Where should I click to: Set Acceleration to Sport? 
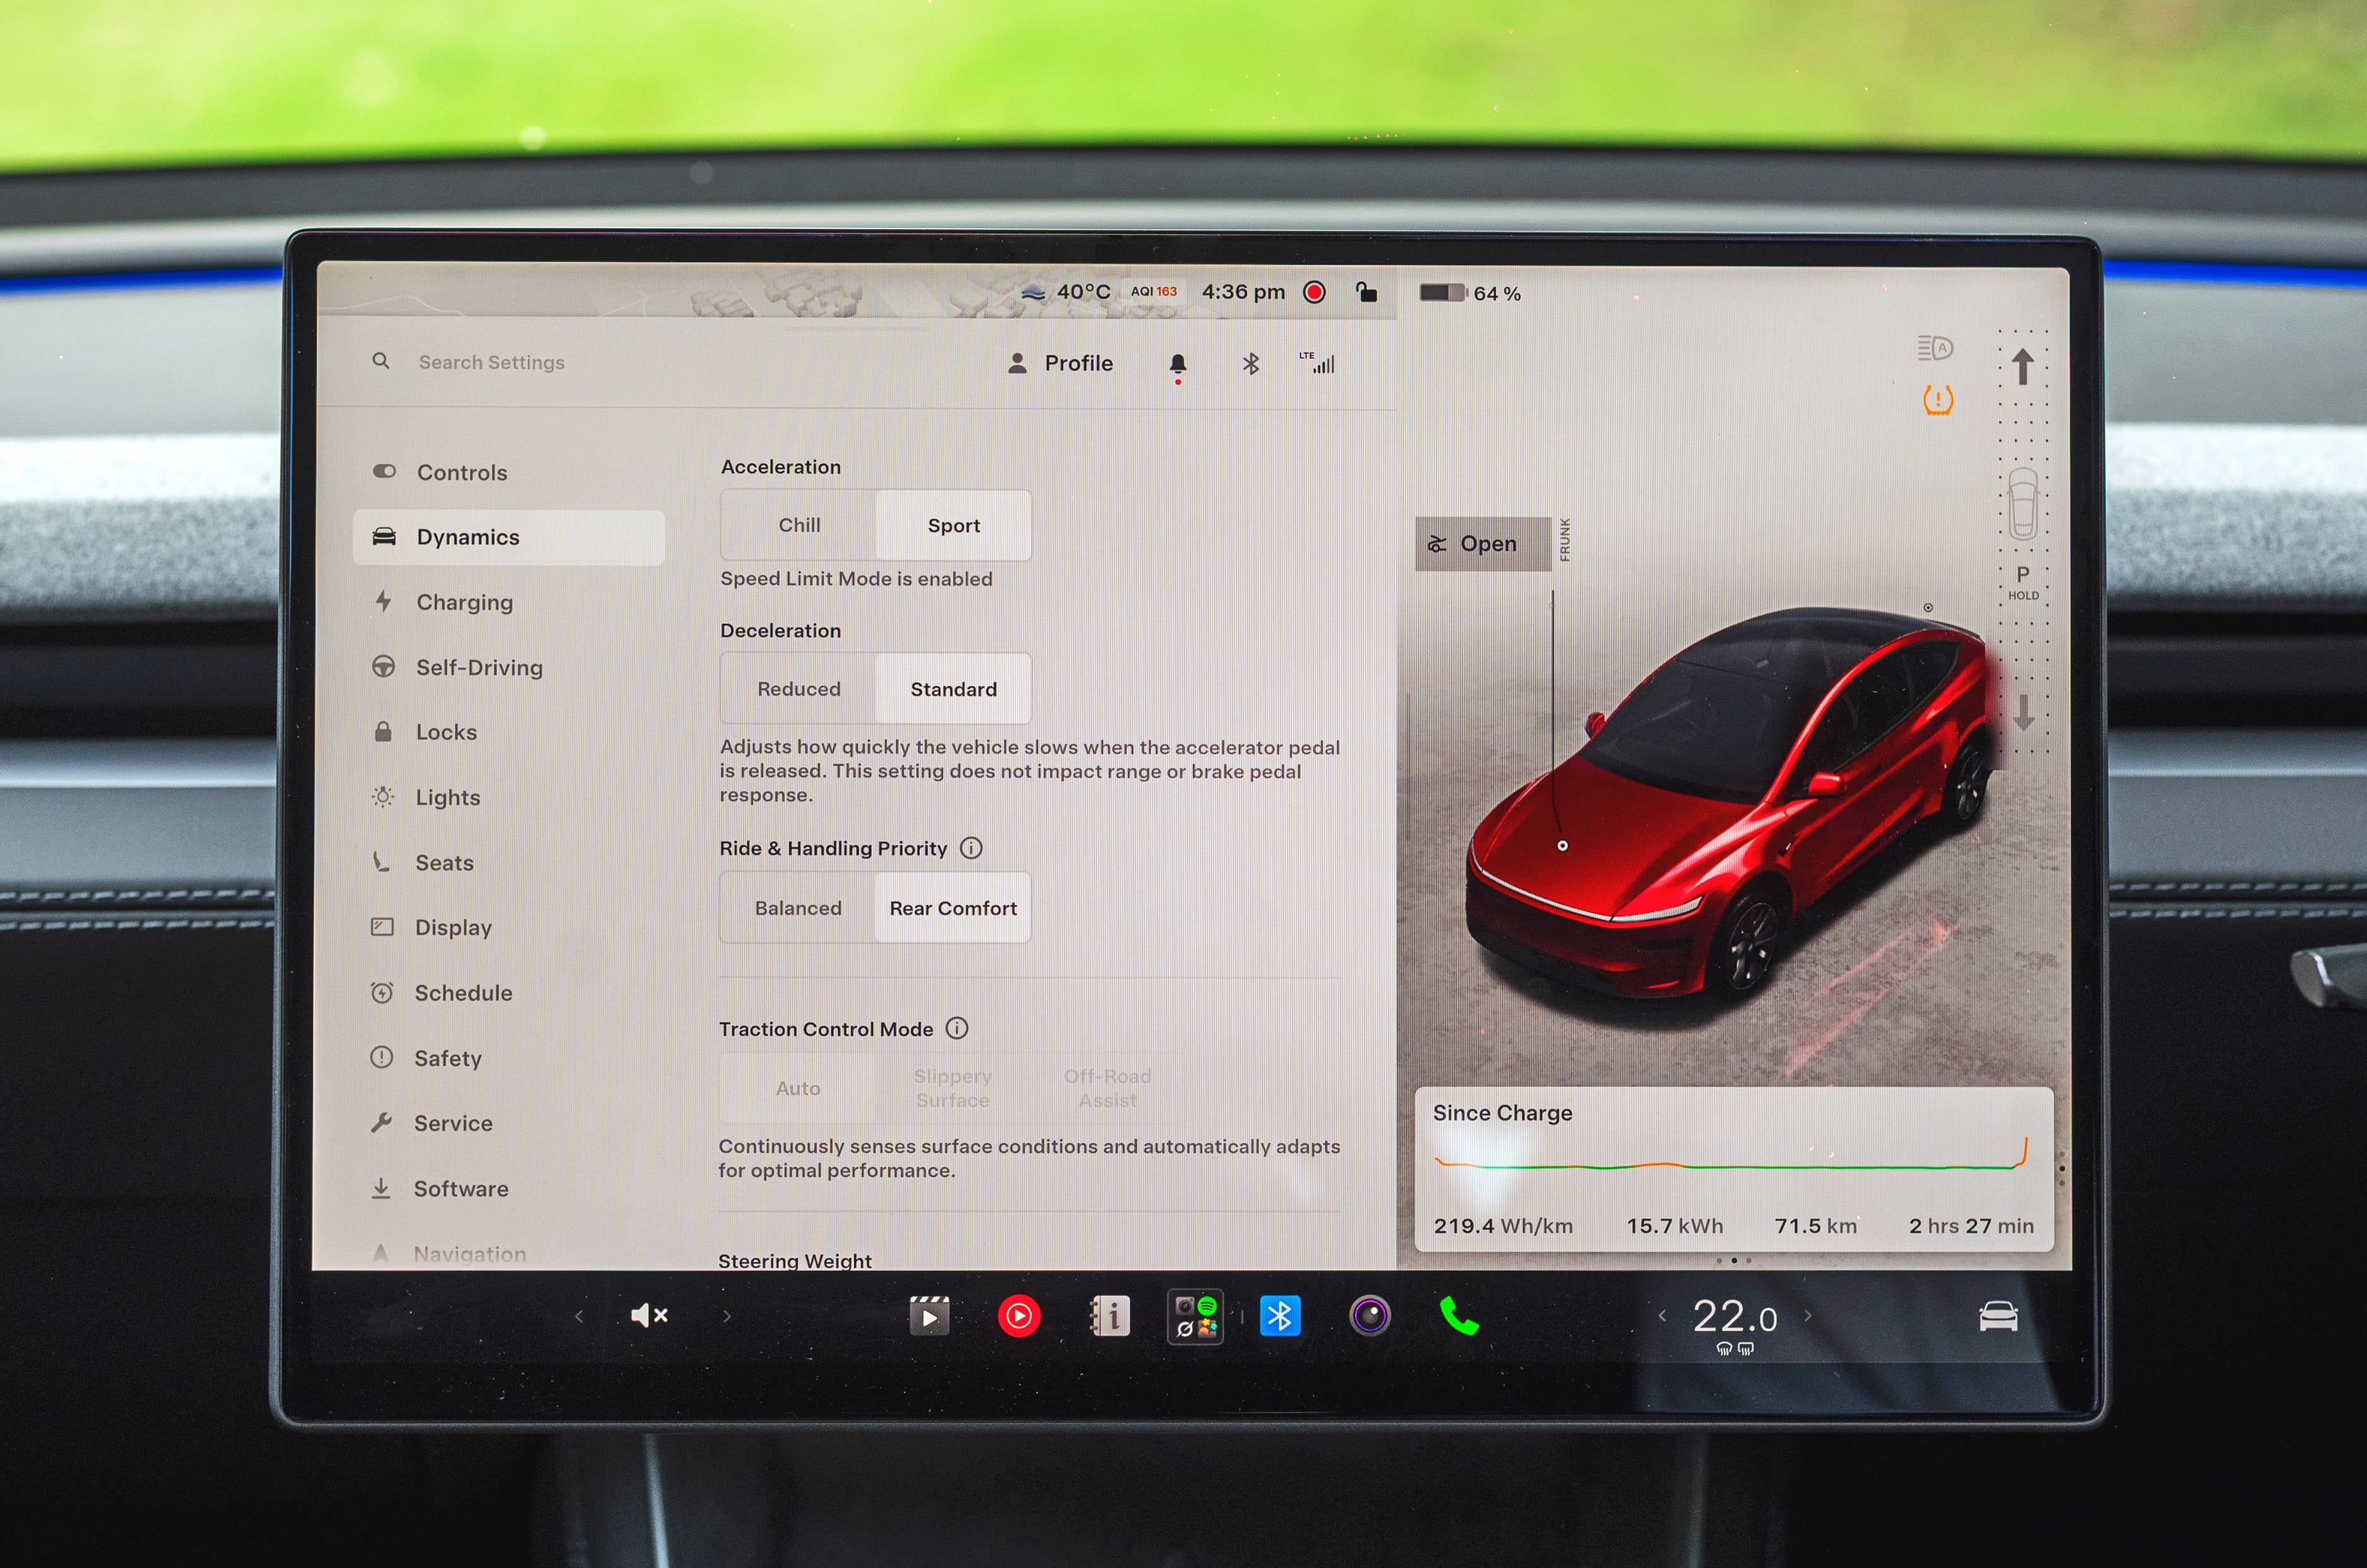[x=953, y=525]
